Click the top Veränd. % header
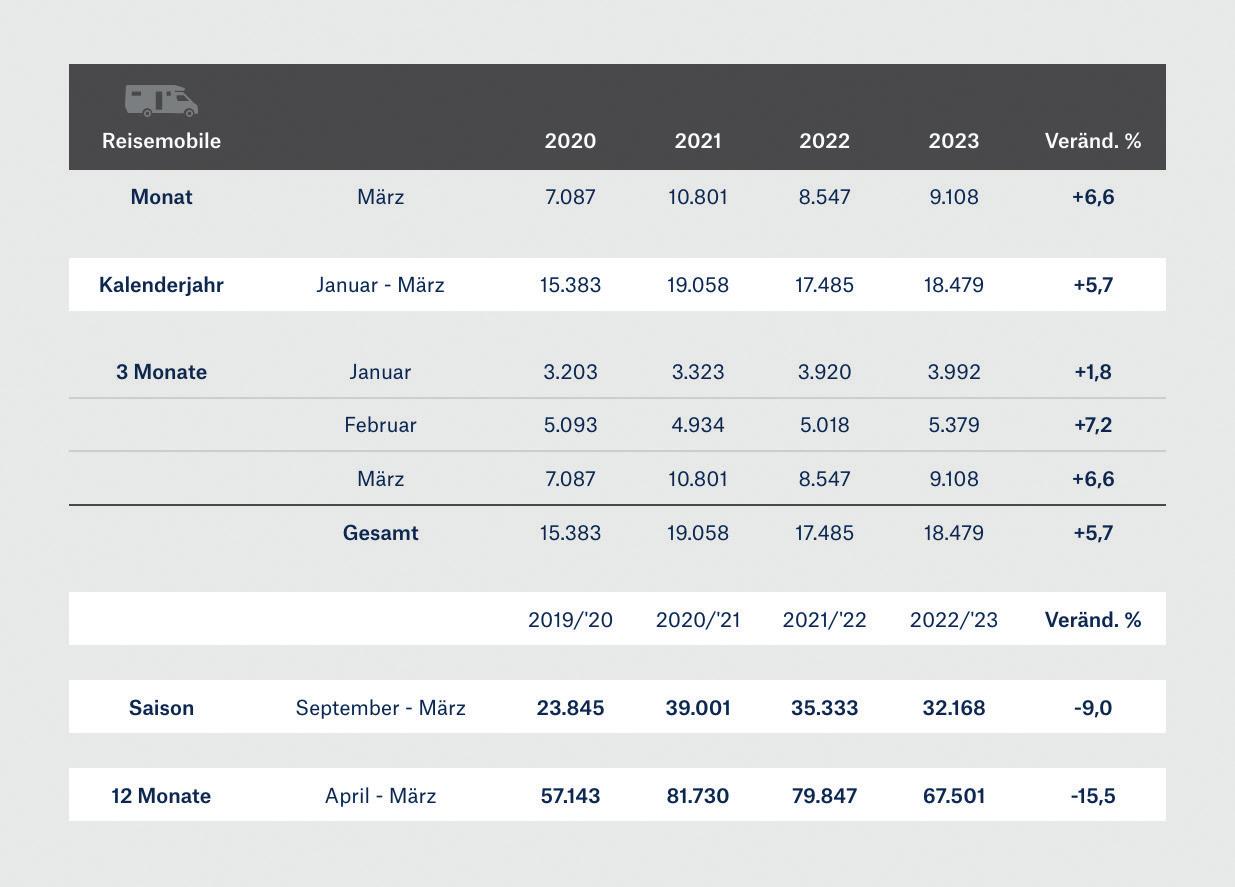The image size is (1235, 887). (1092, 141)
